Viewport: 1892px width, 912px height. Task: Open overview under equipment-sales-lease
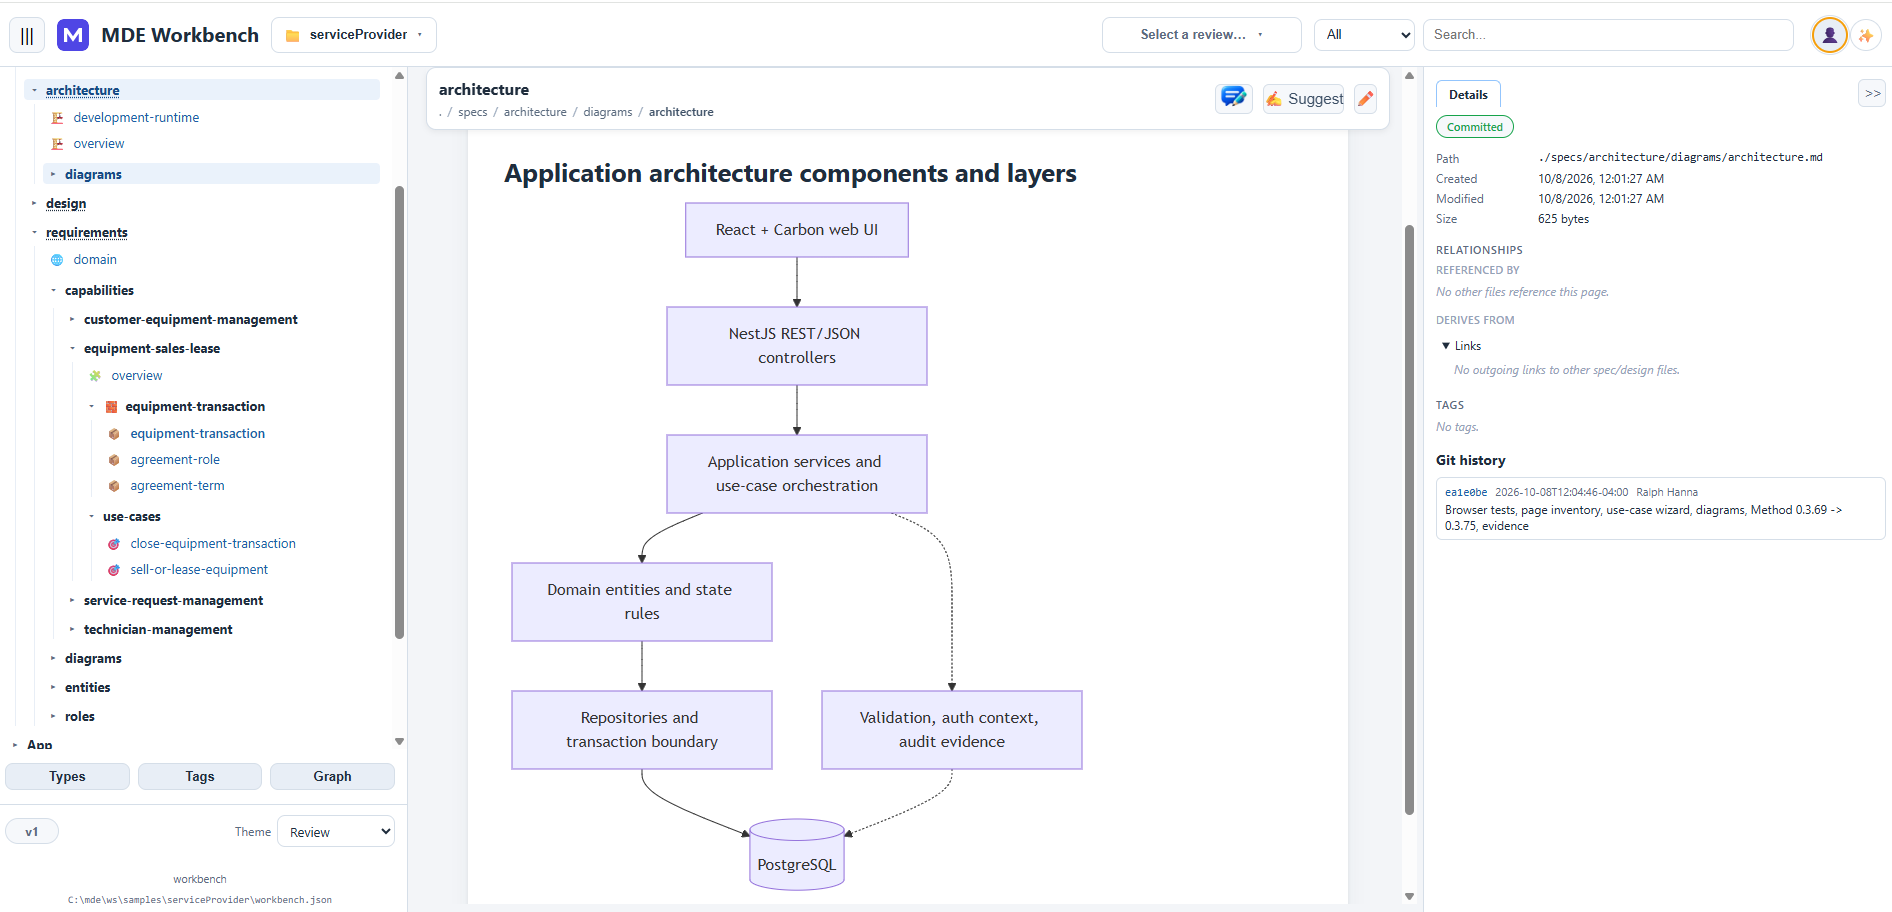coord(136,375)
